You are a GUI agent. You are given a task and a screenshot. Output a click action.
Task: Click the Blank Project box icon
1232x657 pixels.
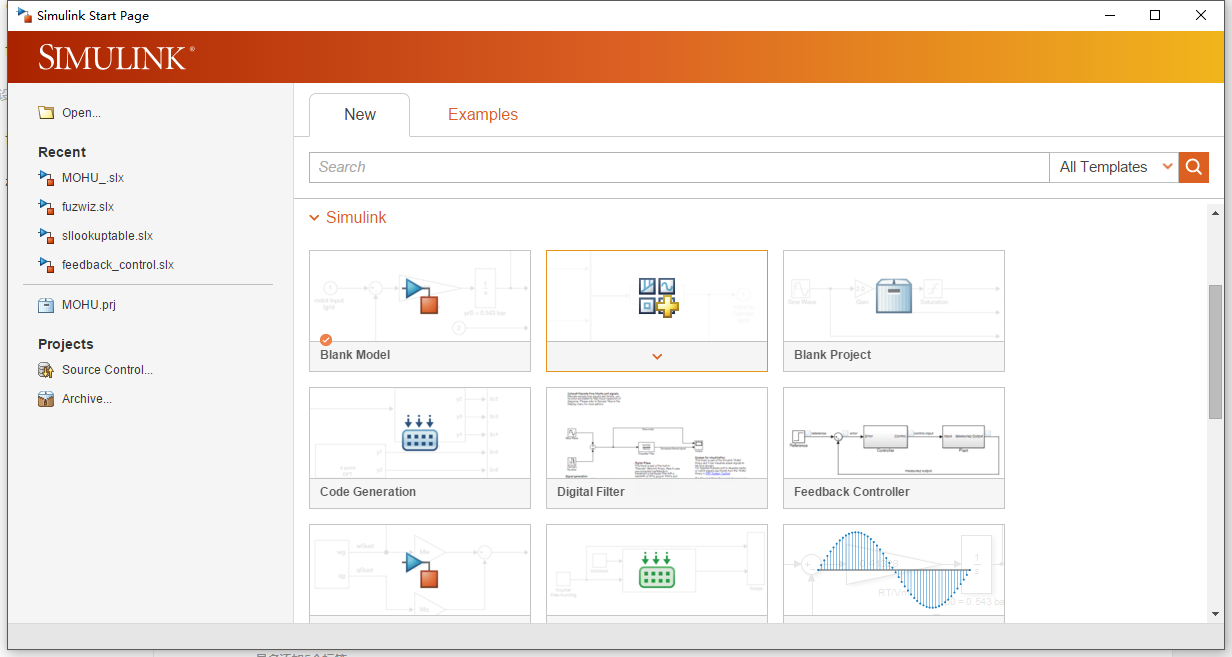click(895, 296)
